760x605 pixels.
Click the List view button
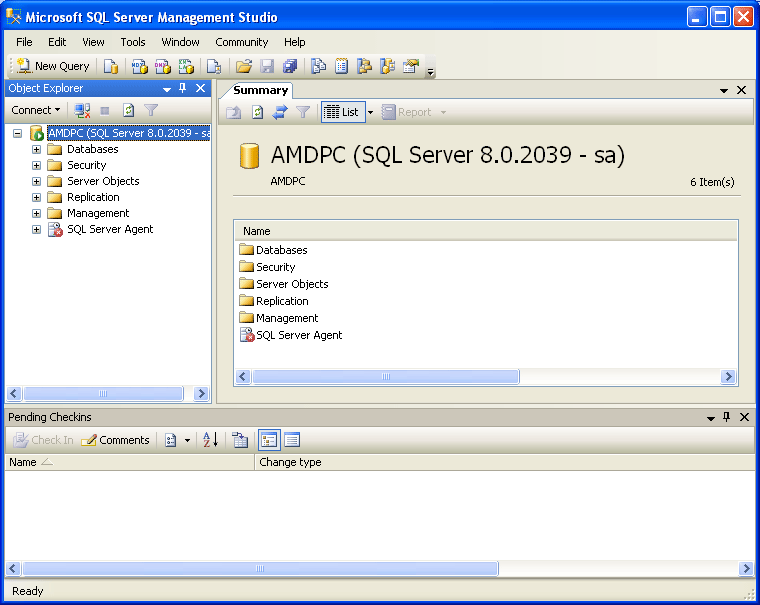[x=343, y=112]
